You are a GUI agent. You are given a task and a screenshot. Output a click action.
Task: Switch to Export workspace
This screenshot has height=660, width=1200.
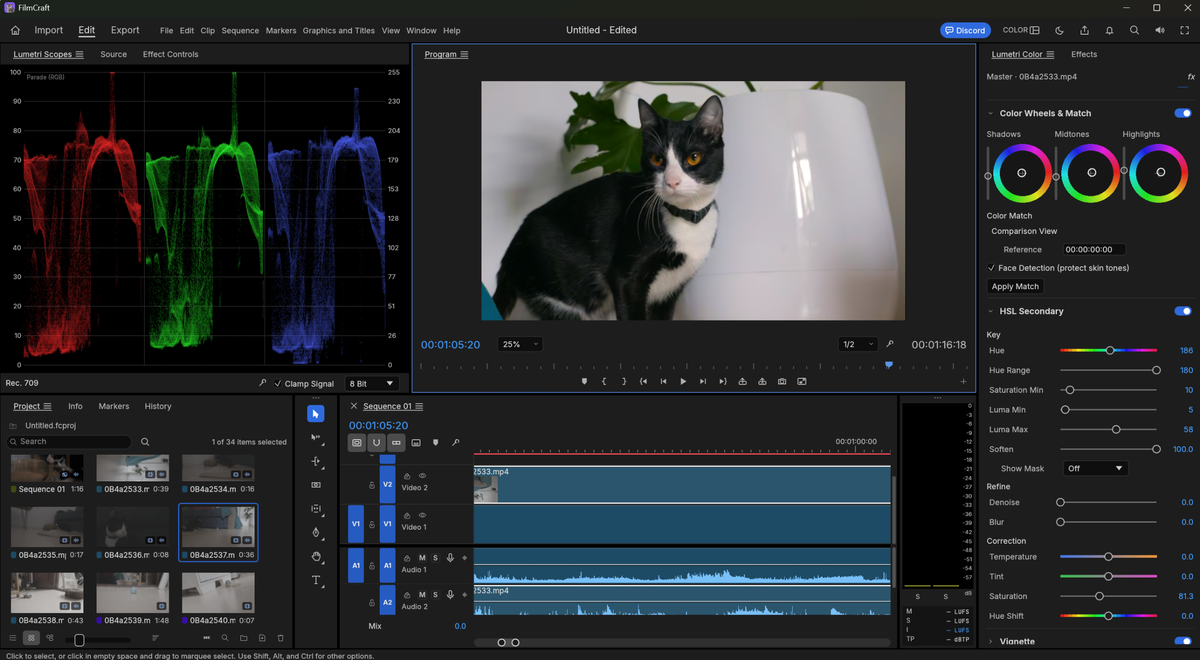(x=125, y=30)
